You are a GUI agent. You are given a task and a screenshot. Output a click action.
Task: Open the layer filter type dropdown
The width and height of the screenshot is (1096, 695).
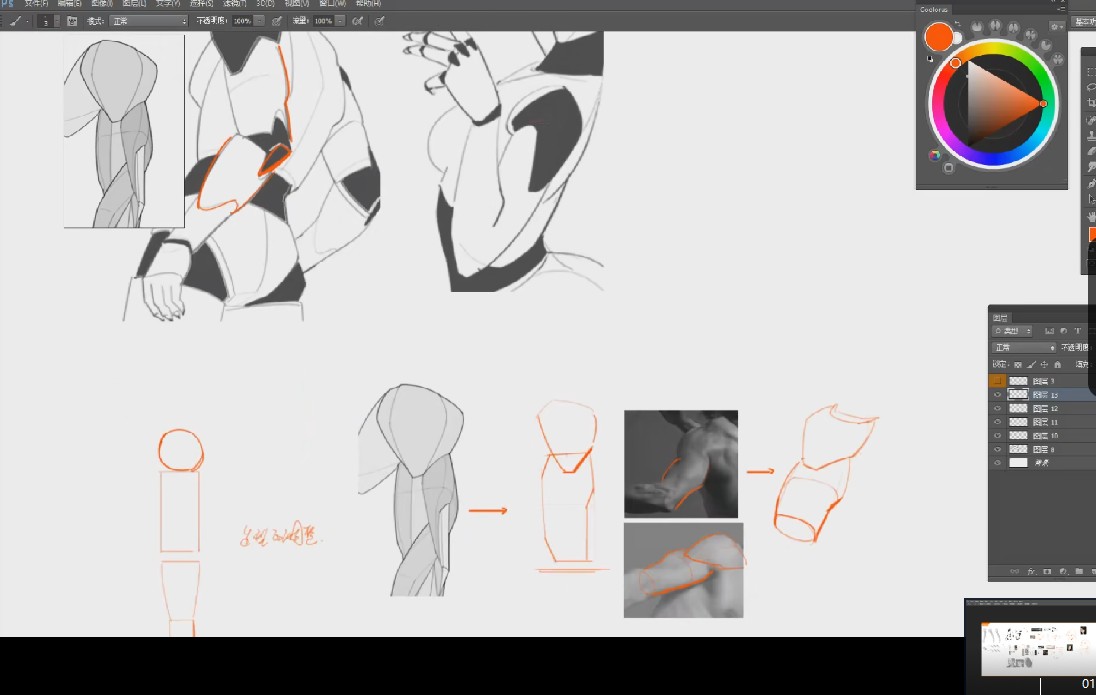point(1012,331)
